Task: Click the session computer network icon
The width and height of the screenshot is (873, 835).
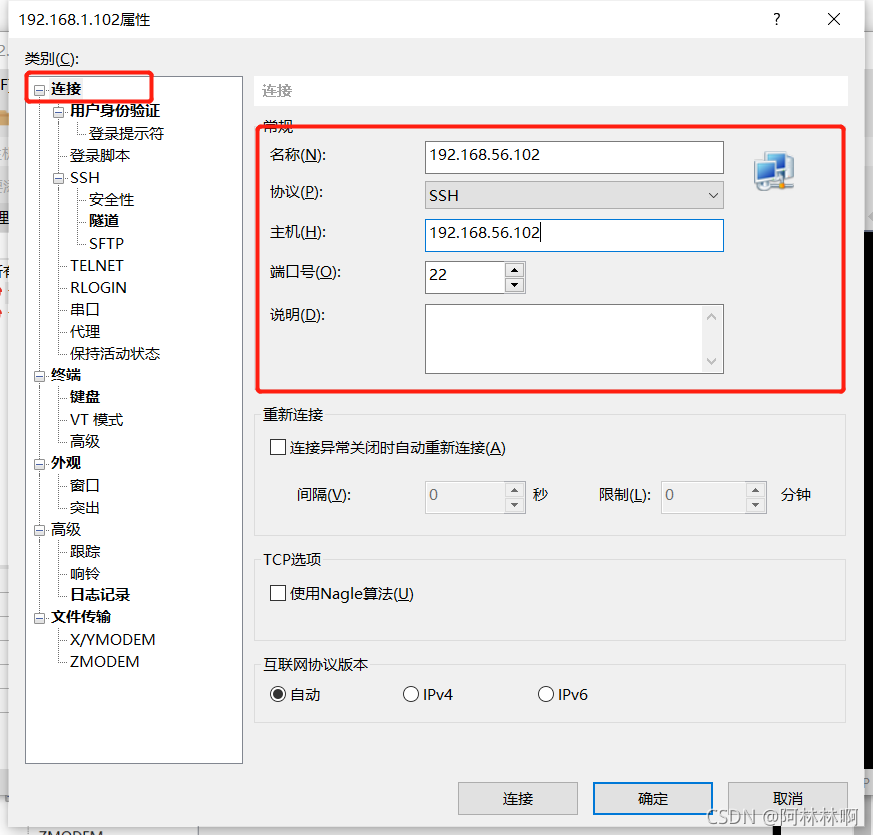Action: point(774,171)
